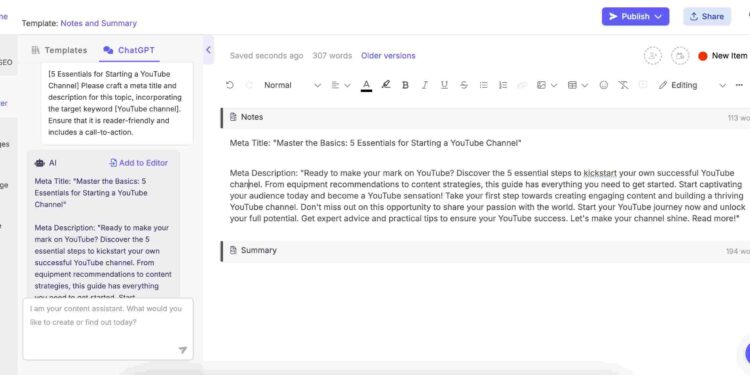750x375 pixels.
Task: Select the Summary section heading
Action: [x=259, y=250]
